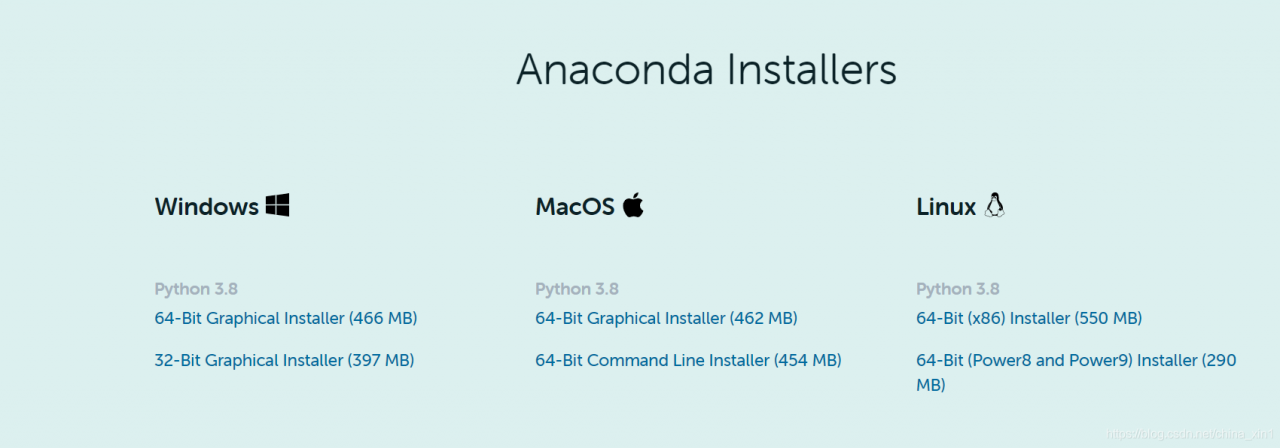1280x448 pixels.
Task: Open the MacOS 64-Bit Command Line Installer link
Action: click(x=689, y=360)
